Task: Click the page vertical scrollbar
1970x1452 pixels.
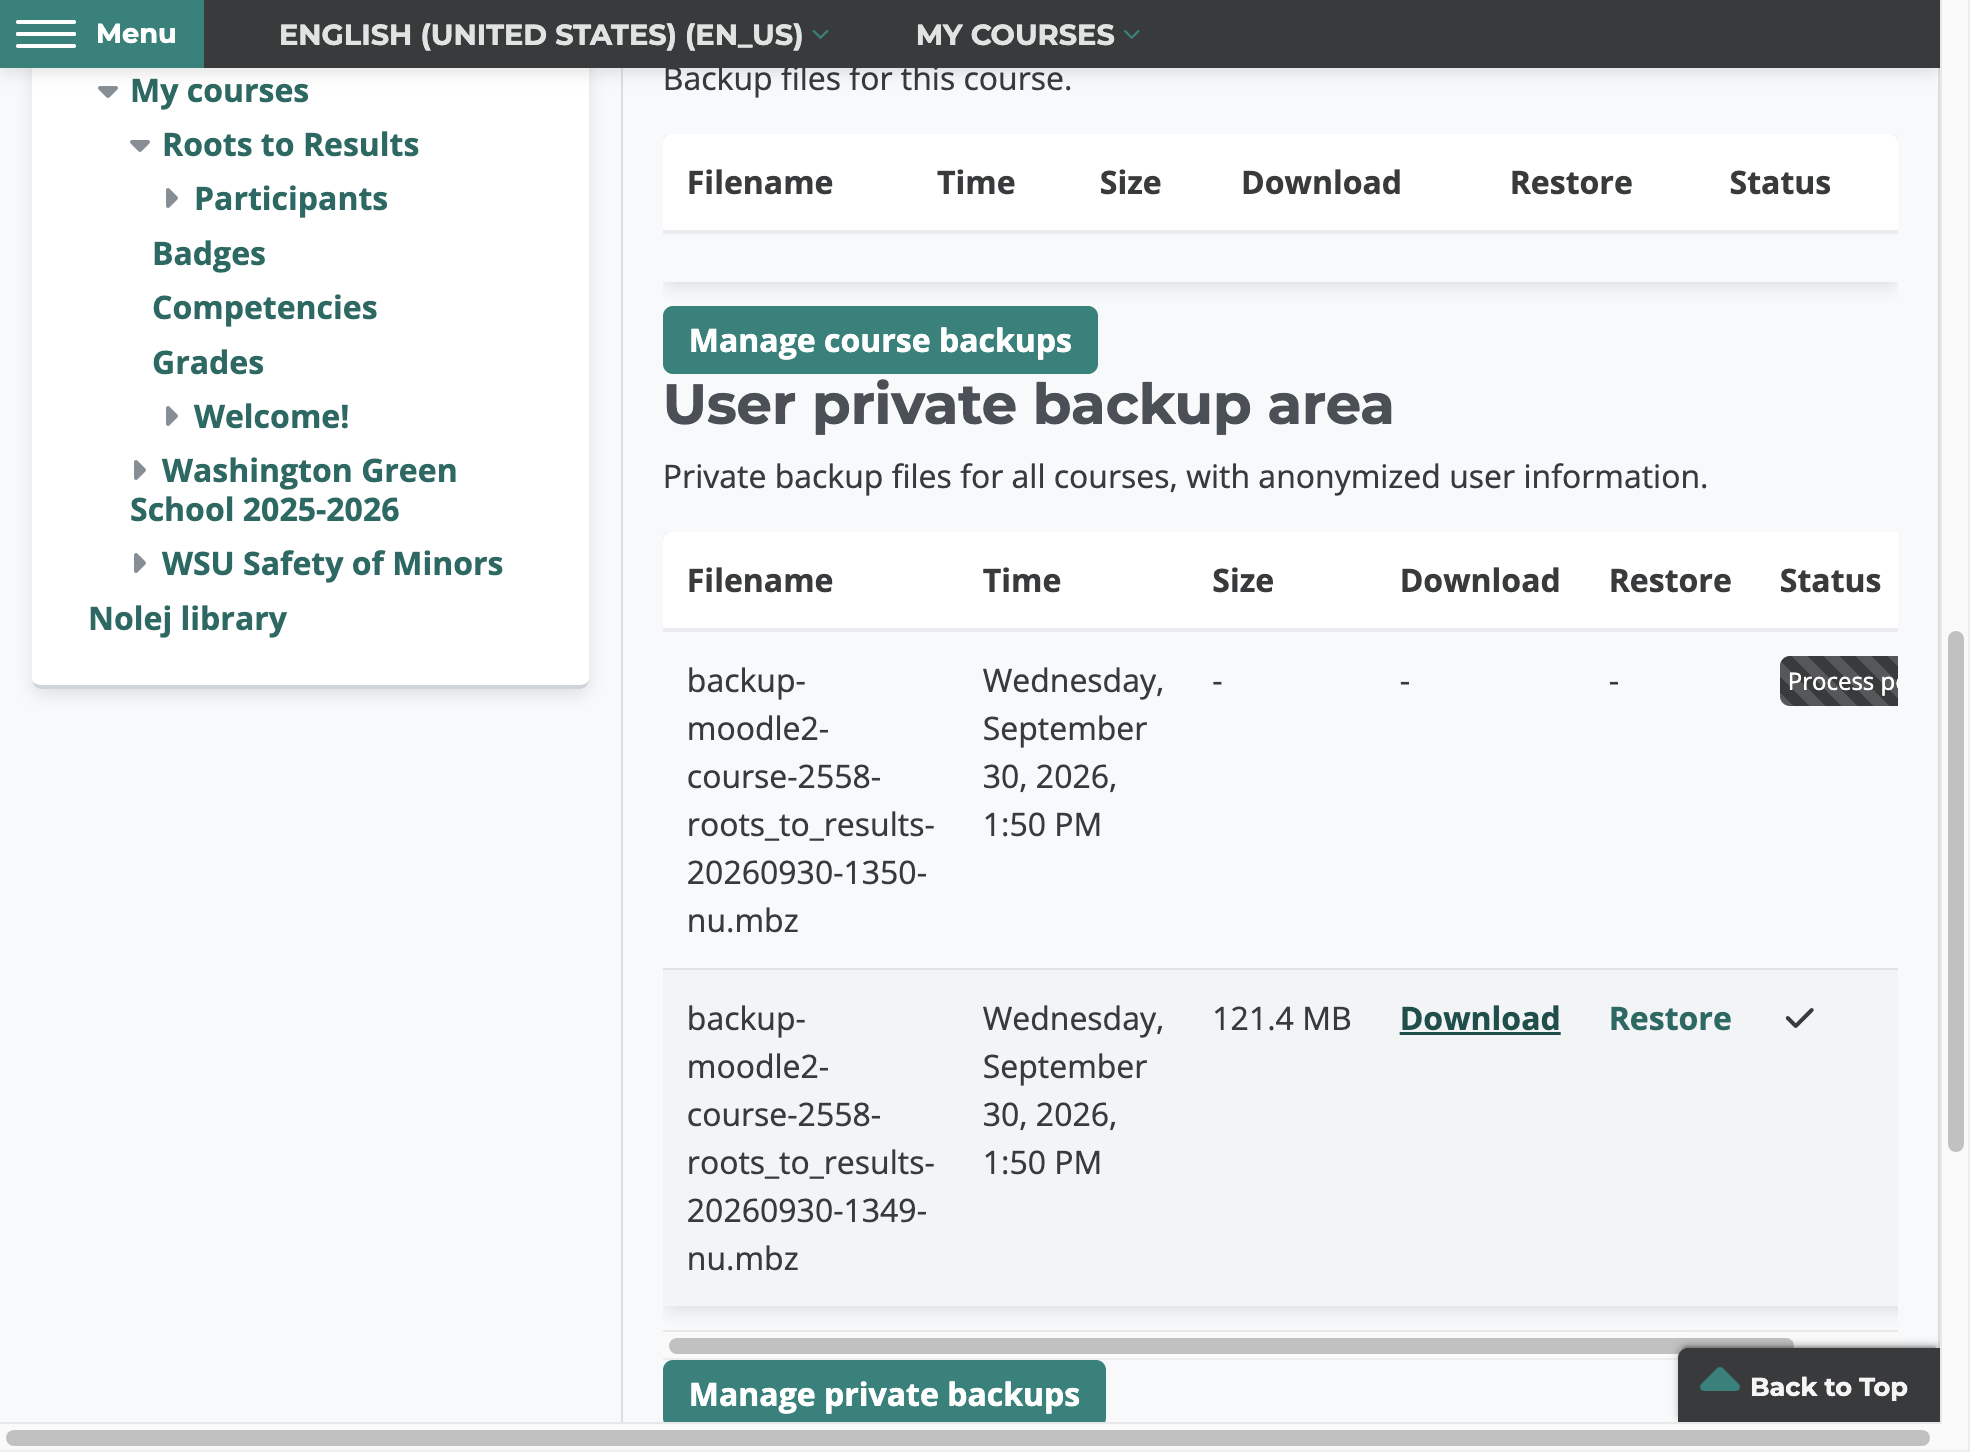Action: pos(1956,891)
